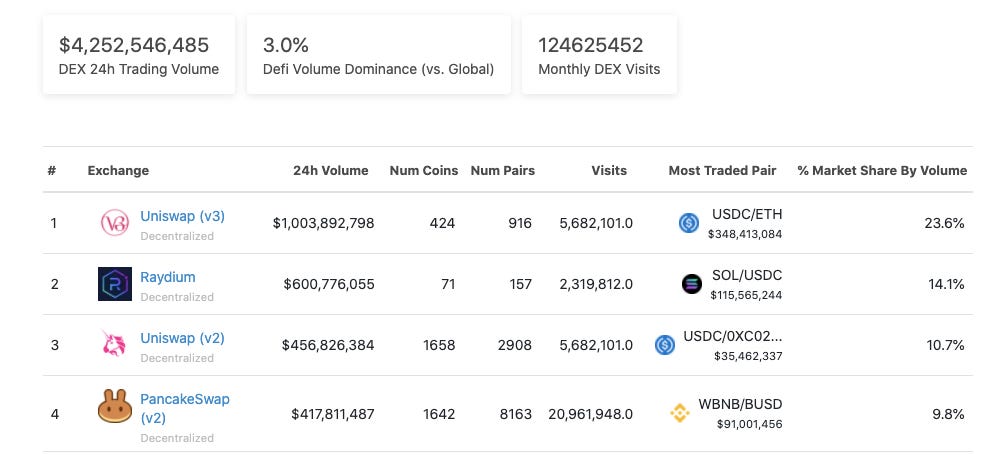Click the 23.6% market share cell
The width and height of the screenshot is (990, 455).
945,223
